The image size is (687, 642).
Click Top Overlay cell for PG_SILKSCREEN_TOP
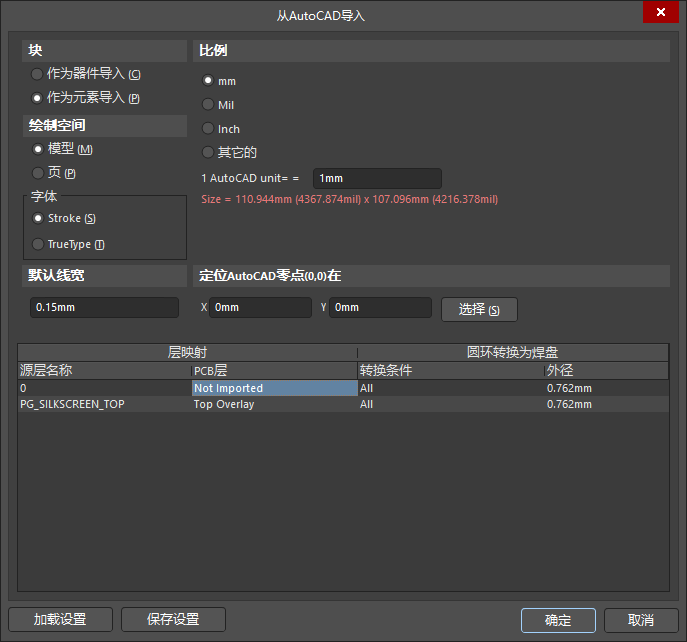click(x=274, y=404)
